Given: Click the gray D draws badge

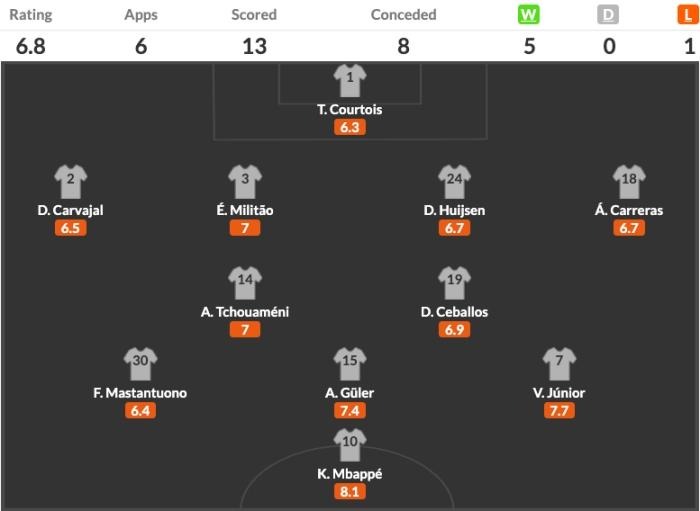Looking at the screenshot, I should click(608, 15).
